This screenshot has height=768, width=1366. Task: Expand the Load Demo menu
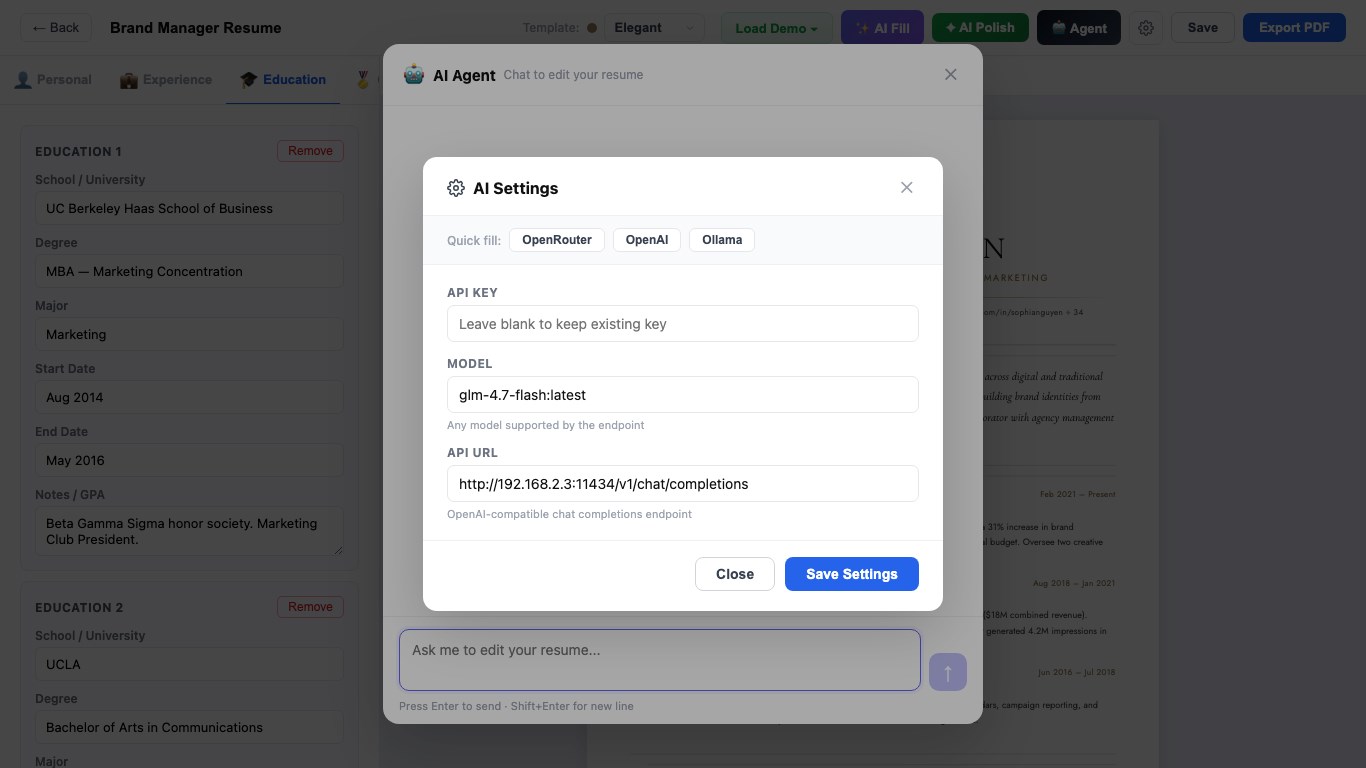click(x=777, y=28)
